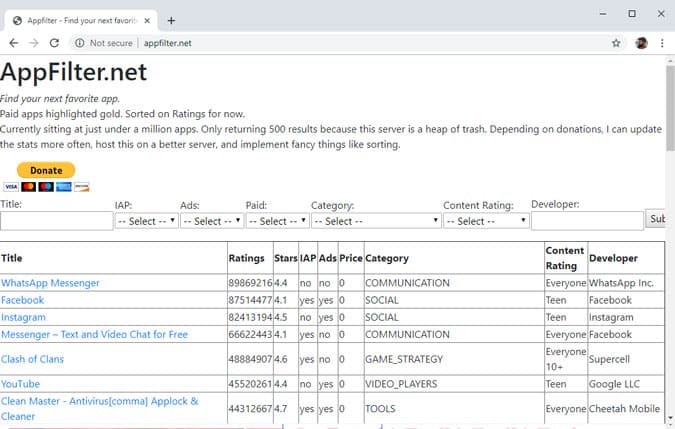675x429 pixels.
Task: Open the Chrome profile avatar
Action: (641, 43)
